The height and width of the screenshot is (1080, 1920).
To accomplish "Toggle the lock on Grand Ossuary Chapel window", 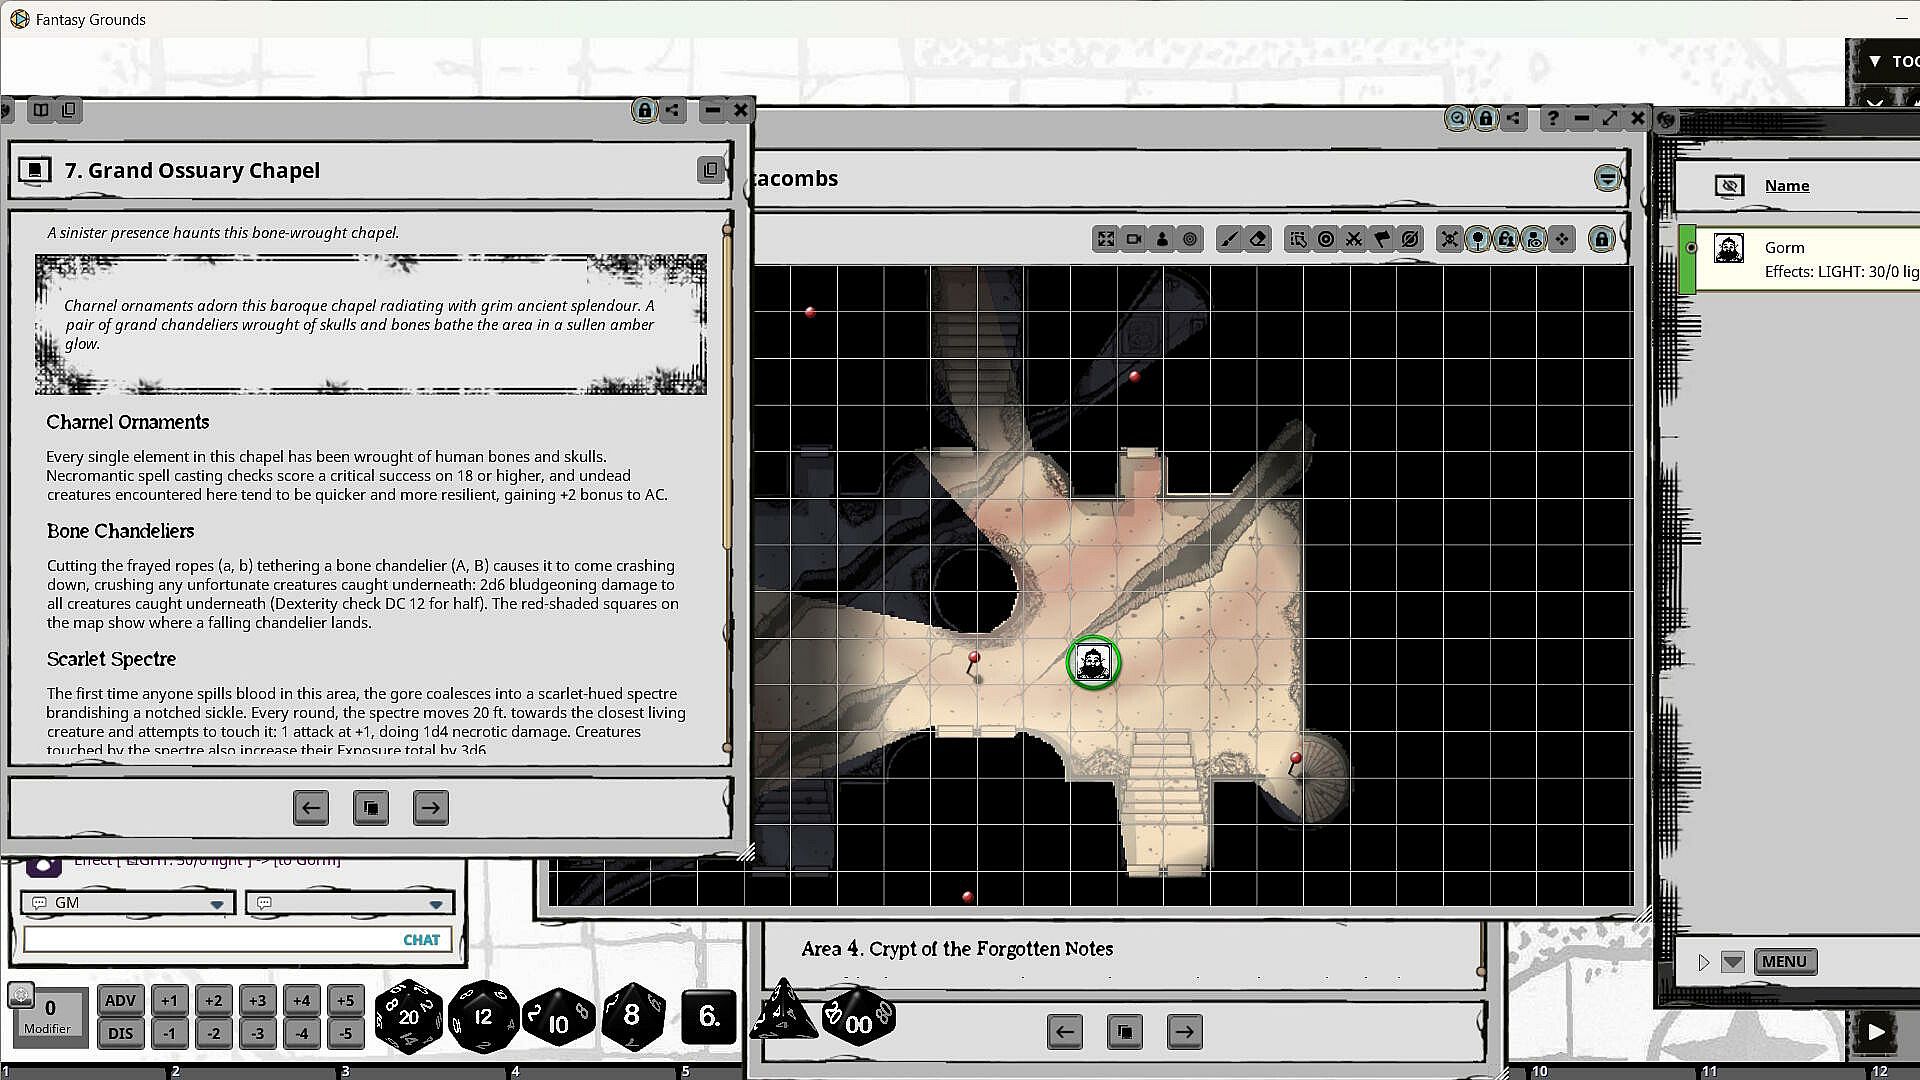I will (x=644, y=110).
